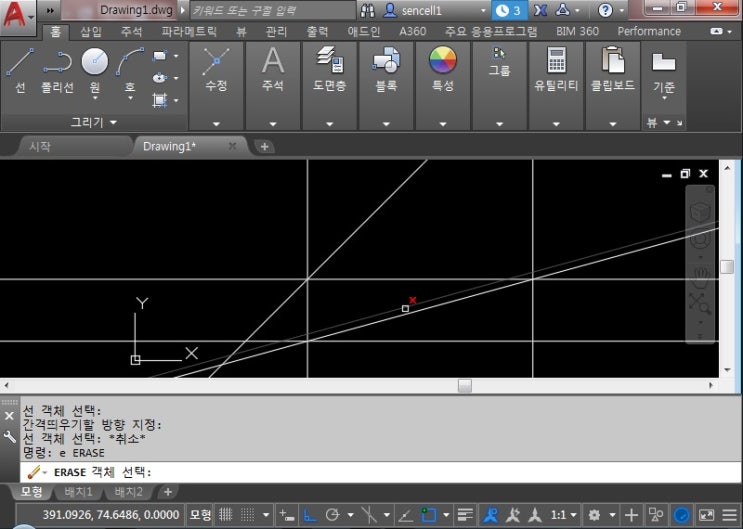The height and width of the screenshot is (529, 743).
Task: Open the Hatch tool dropdown arrow
Action: (x=176, y=100)
